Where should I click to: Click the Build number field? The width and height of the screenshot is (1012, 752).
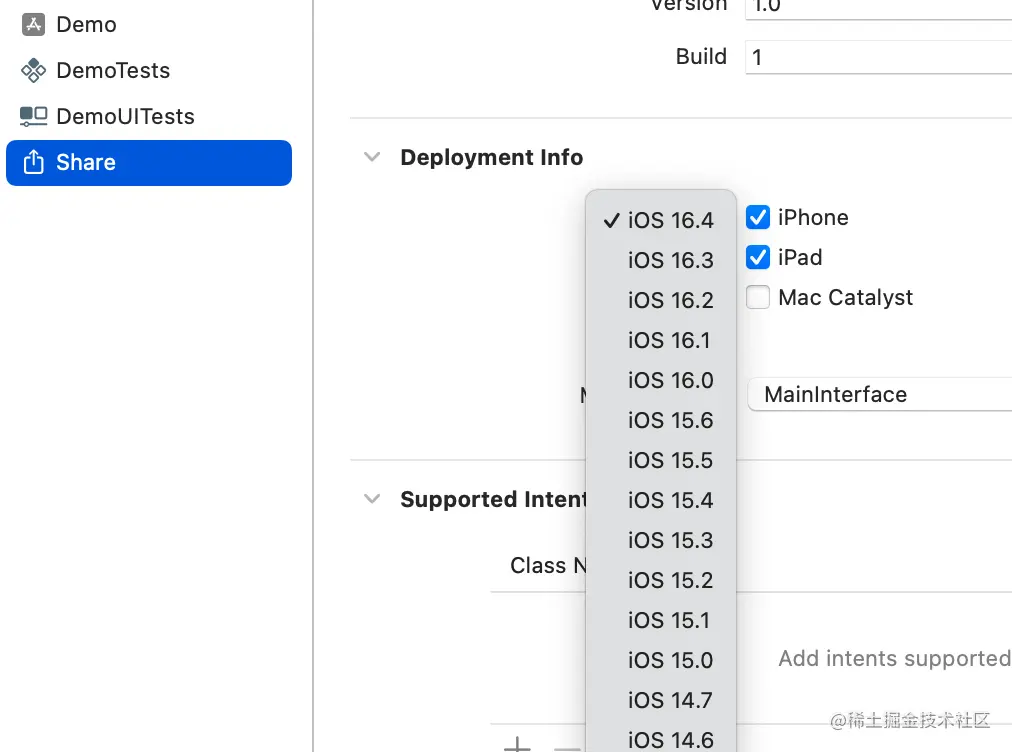878,57
